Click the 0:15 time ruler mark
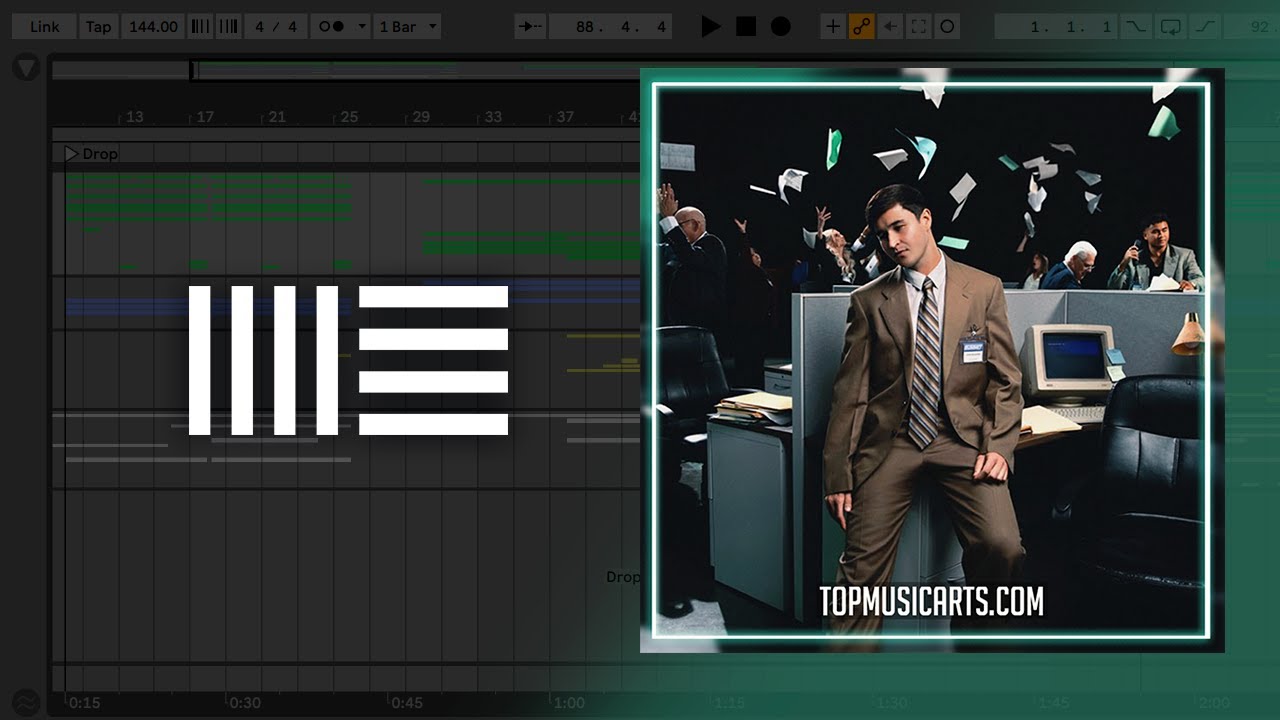 (x=84, y=703)
